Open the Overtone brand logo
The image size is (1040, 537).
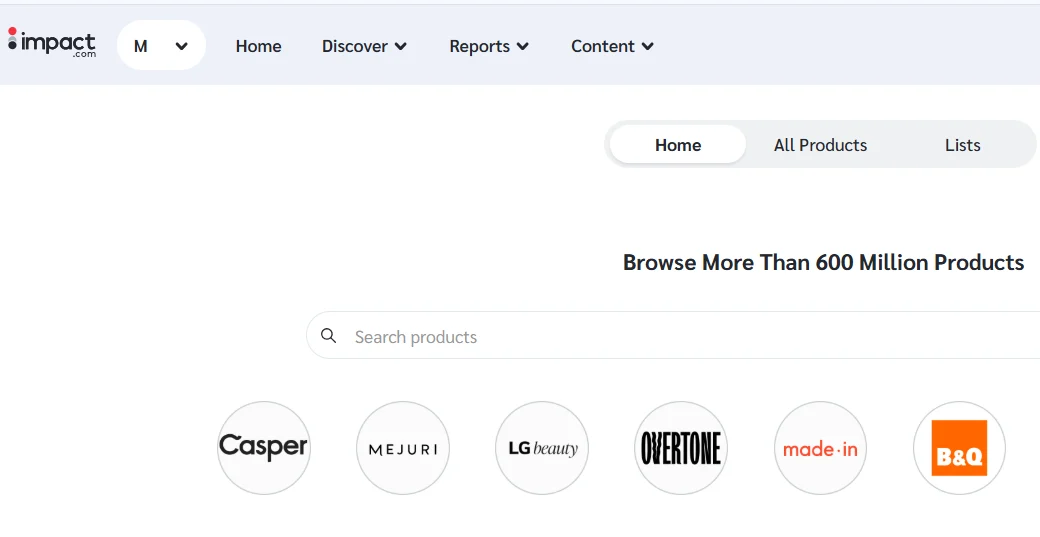[x=681, y=448]
